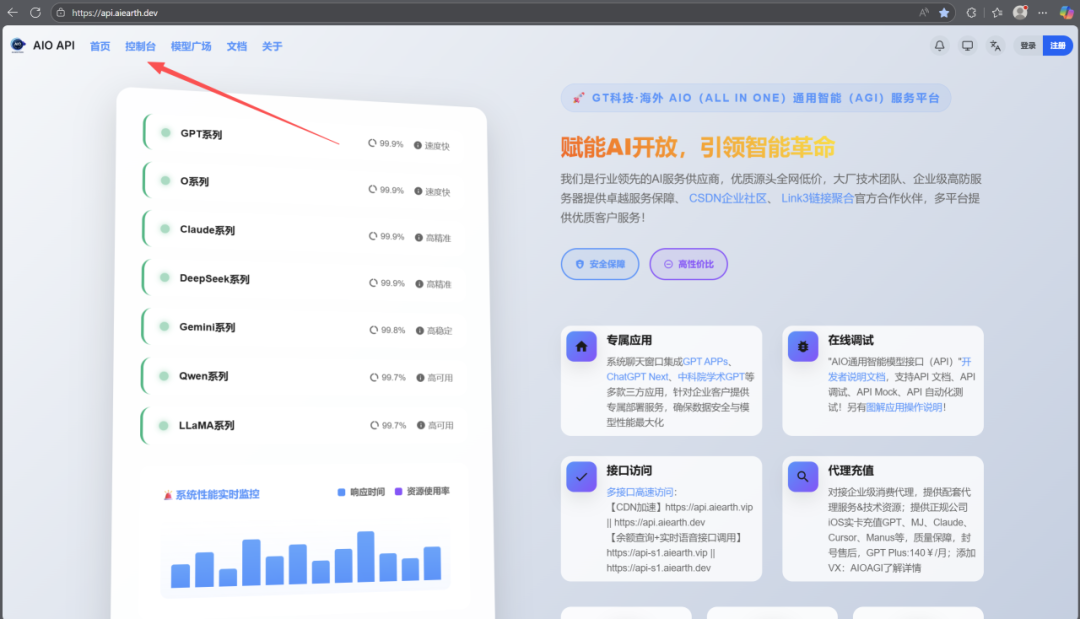Select the Gemini系列 row
1080x619 pixels.
300,327
